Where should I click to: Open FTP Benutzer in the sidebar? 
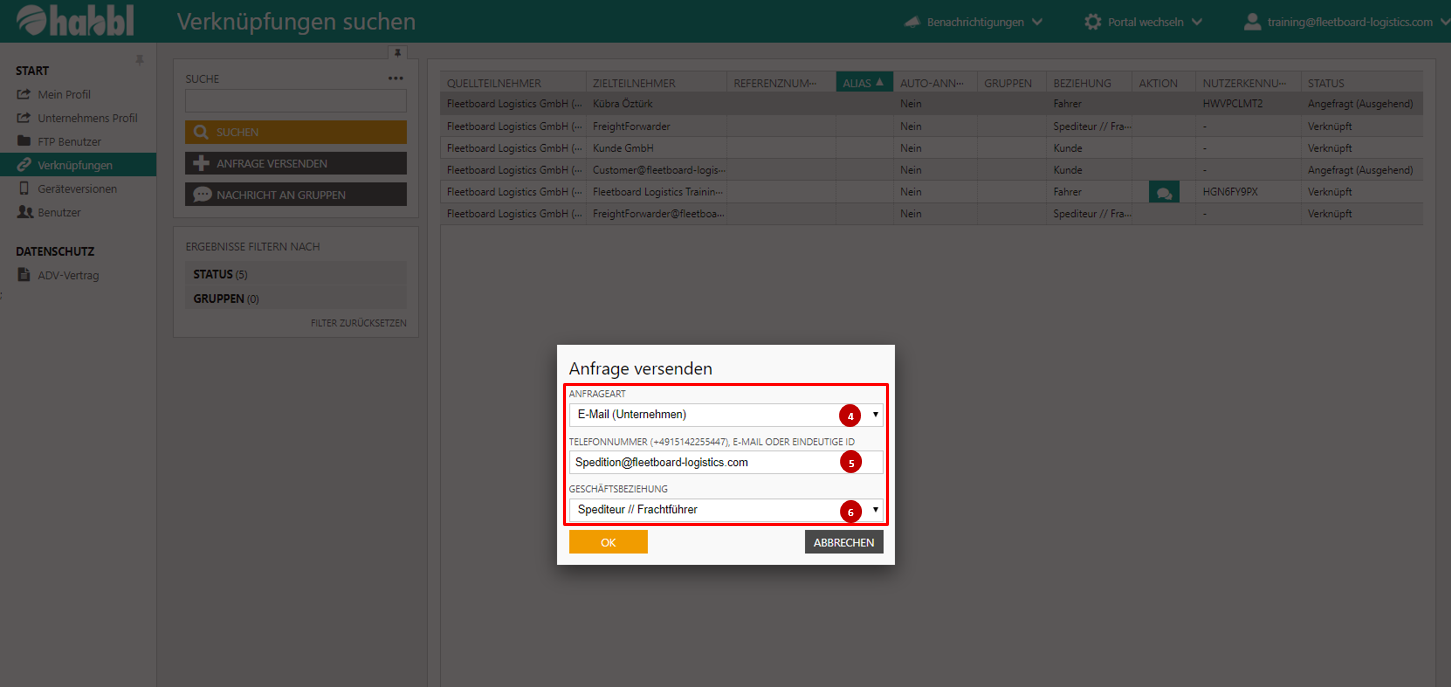click(69, 142)
